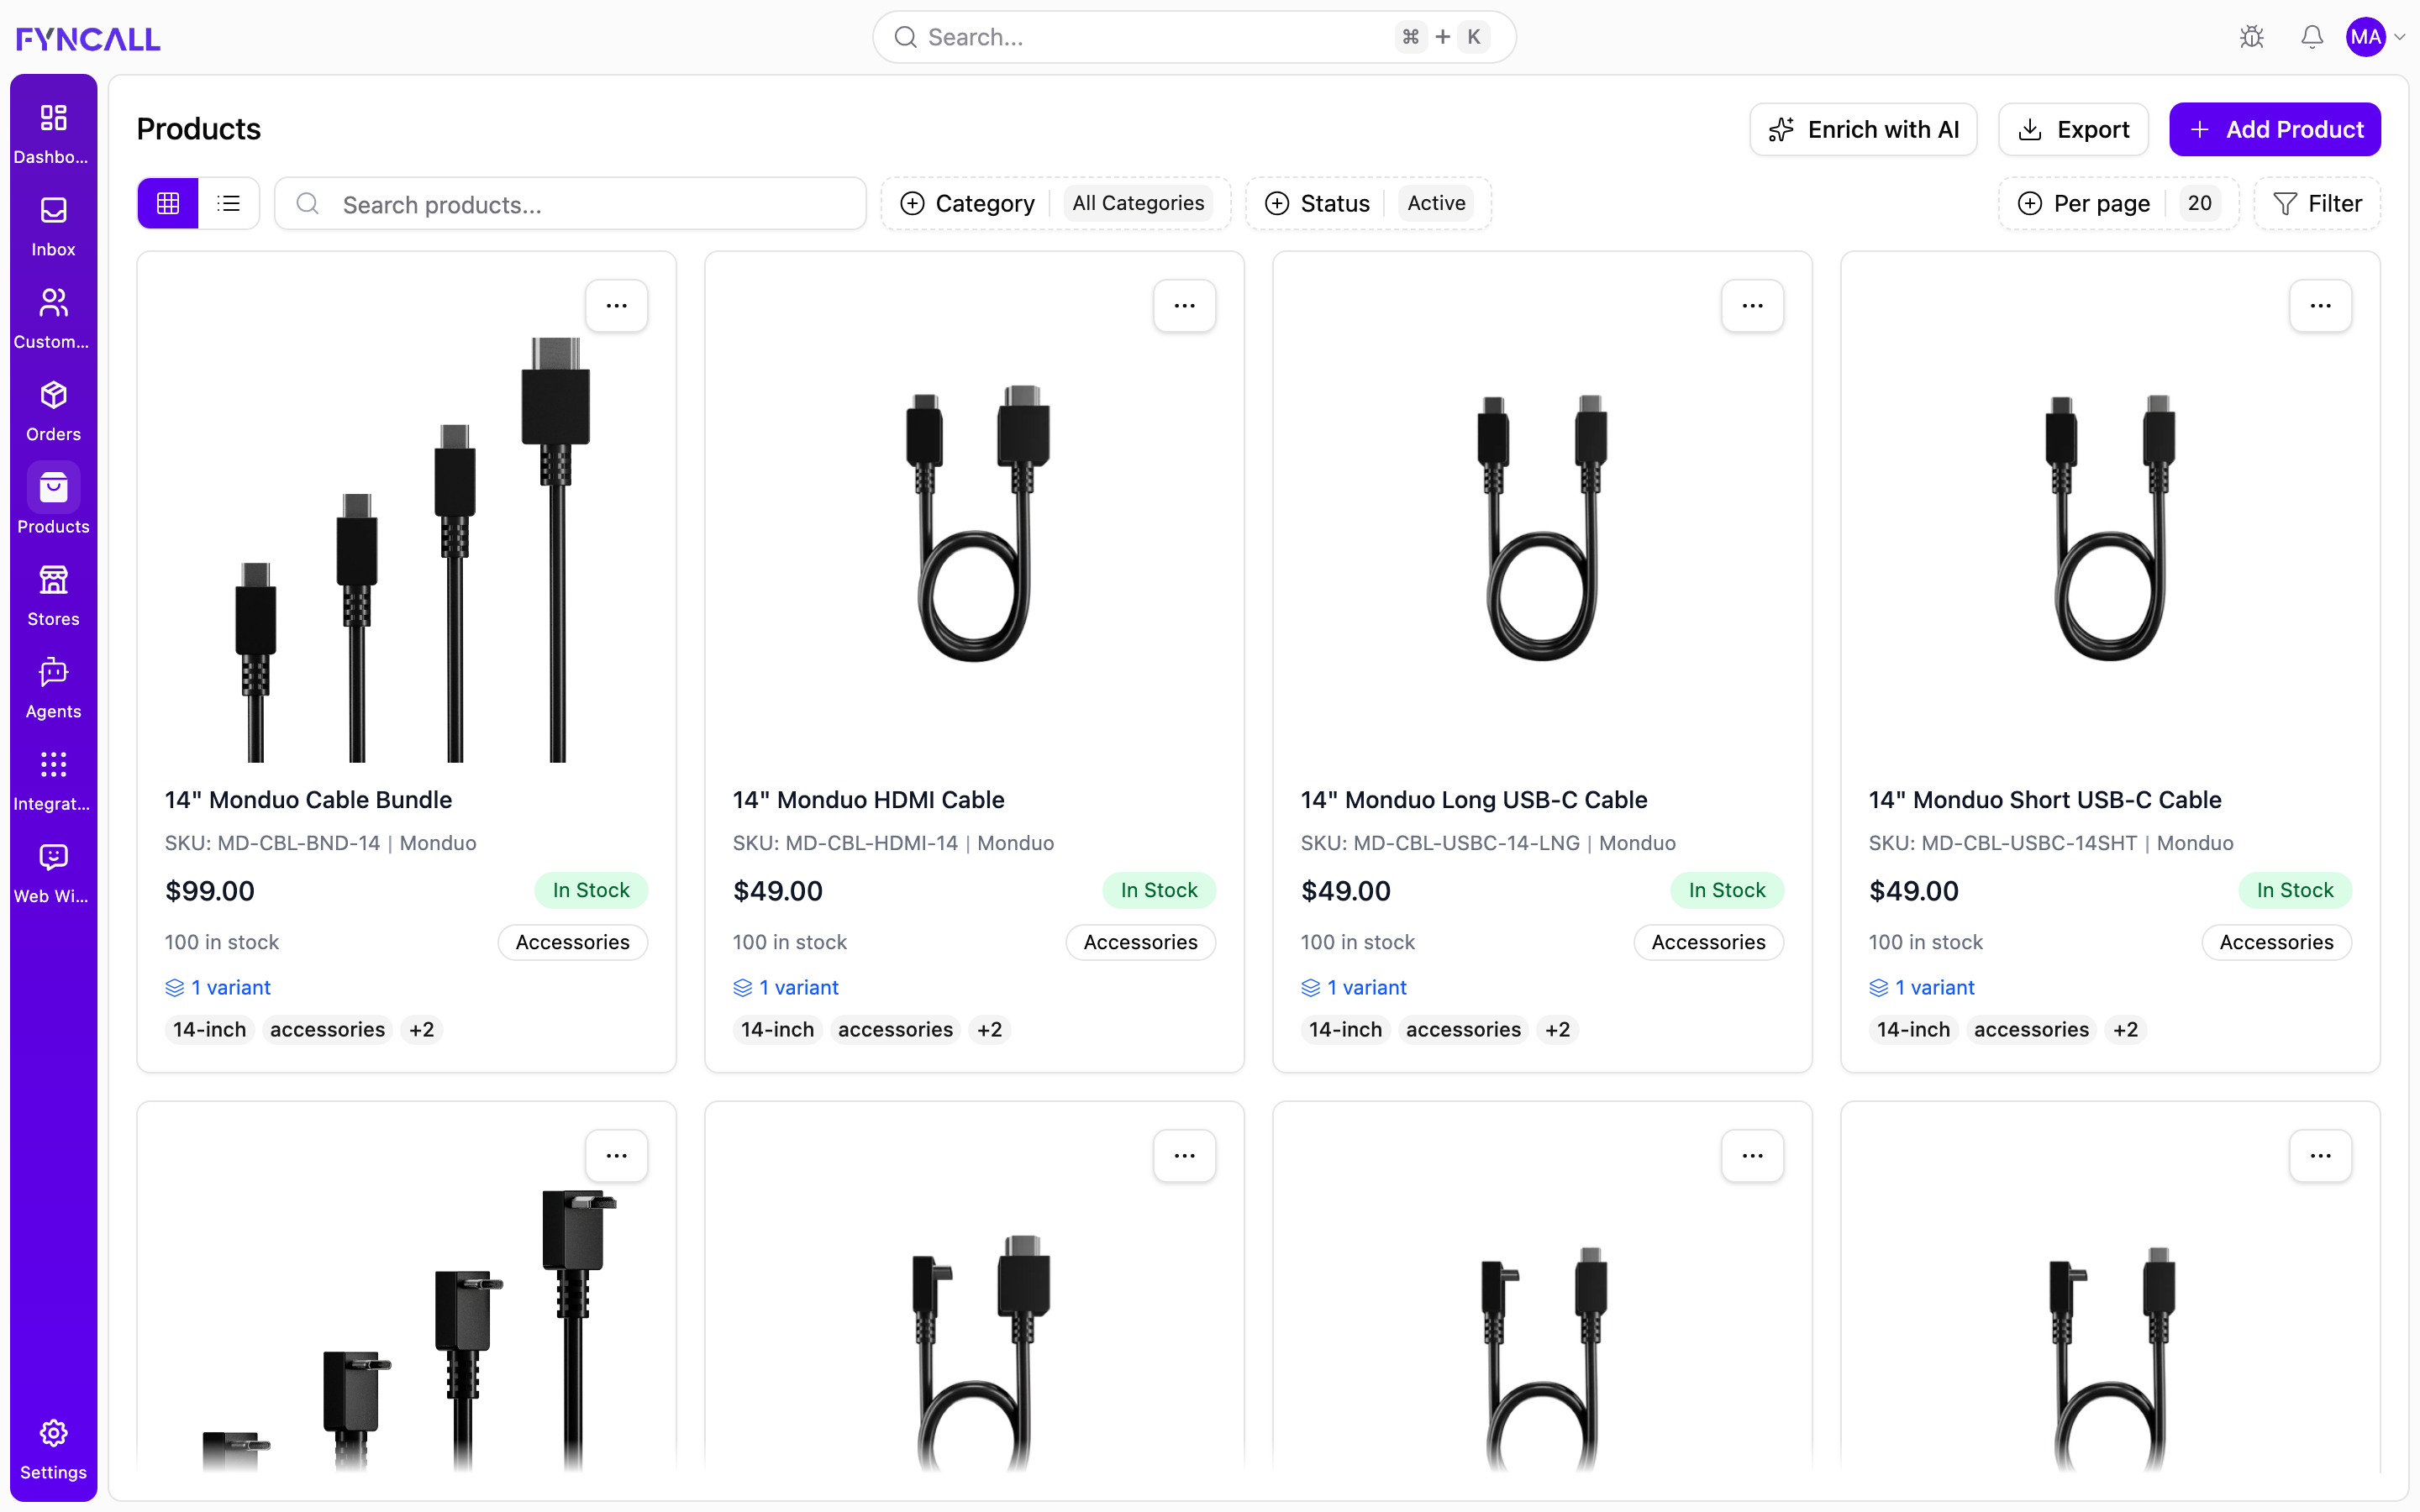Focus the global Search field
Viewport: 2420px width, 1512px height.
pos(1194,37)
